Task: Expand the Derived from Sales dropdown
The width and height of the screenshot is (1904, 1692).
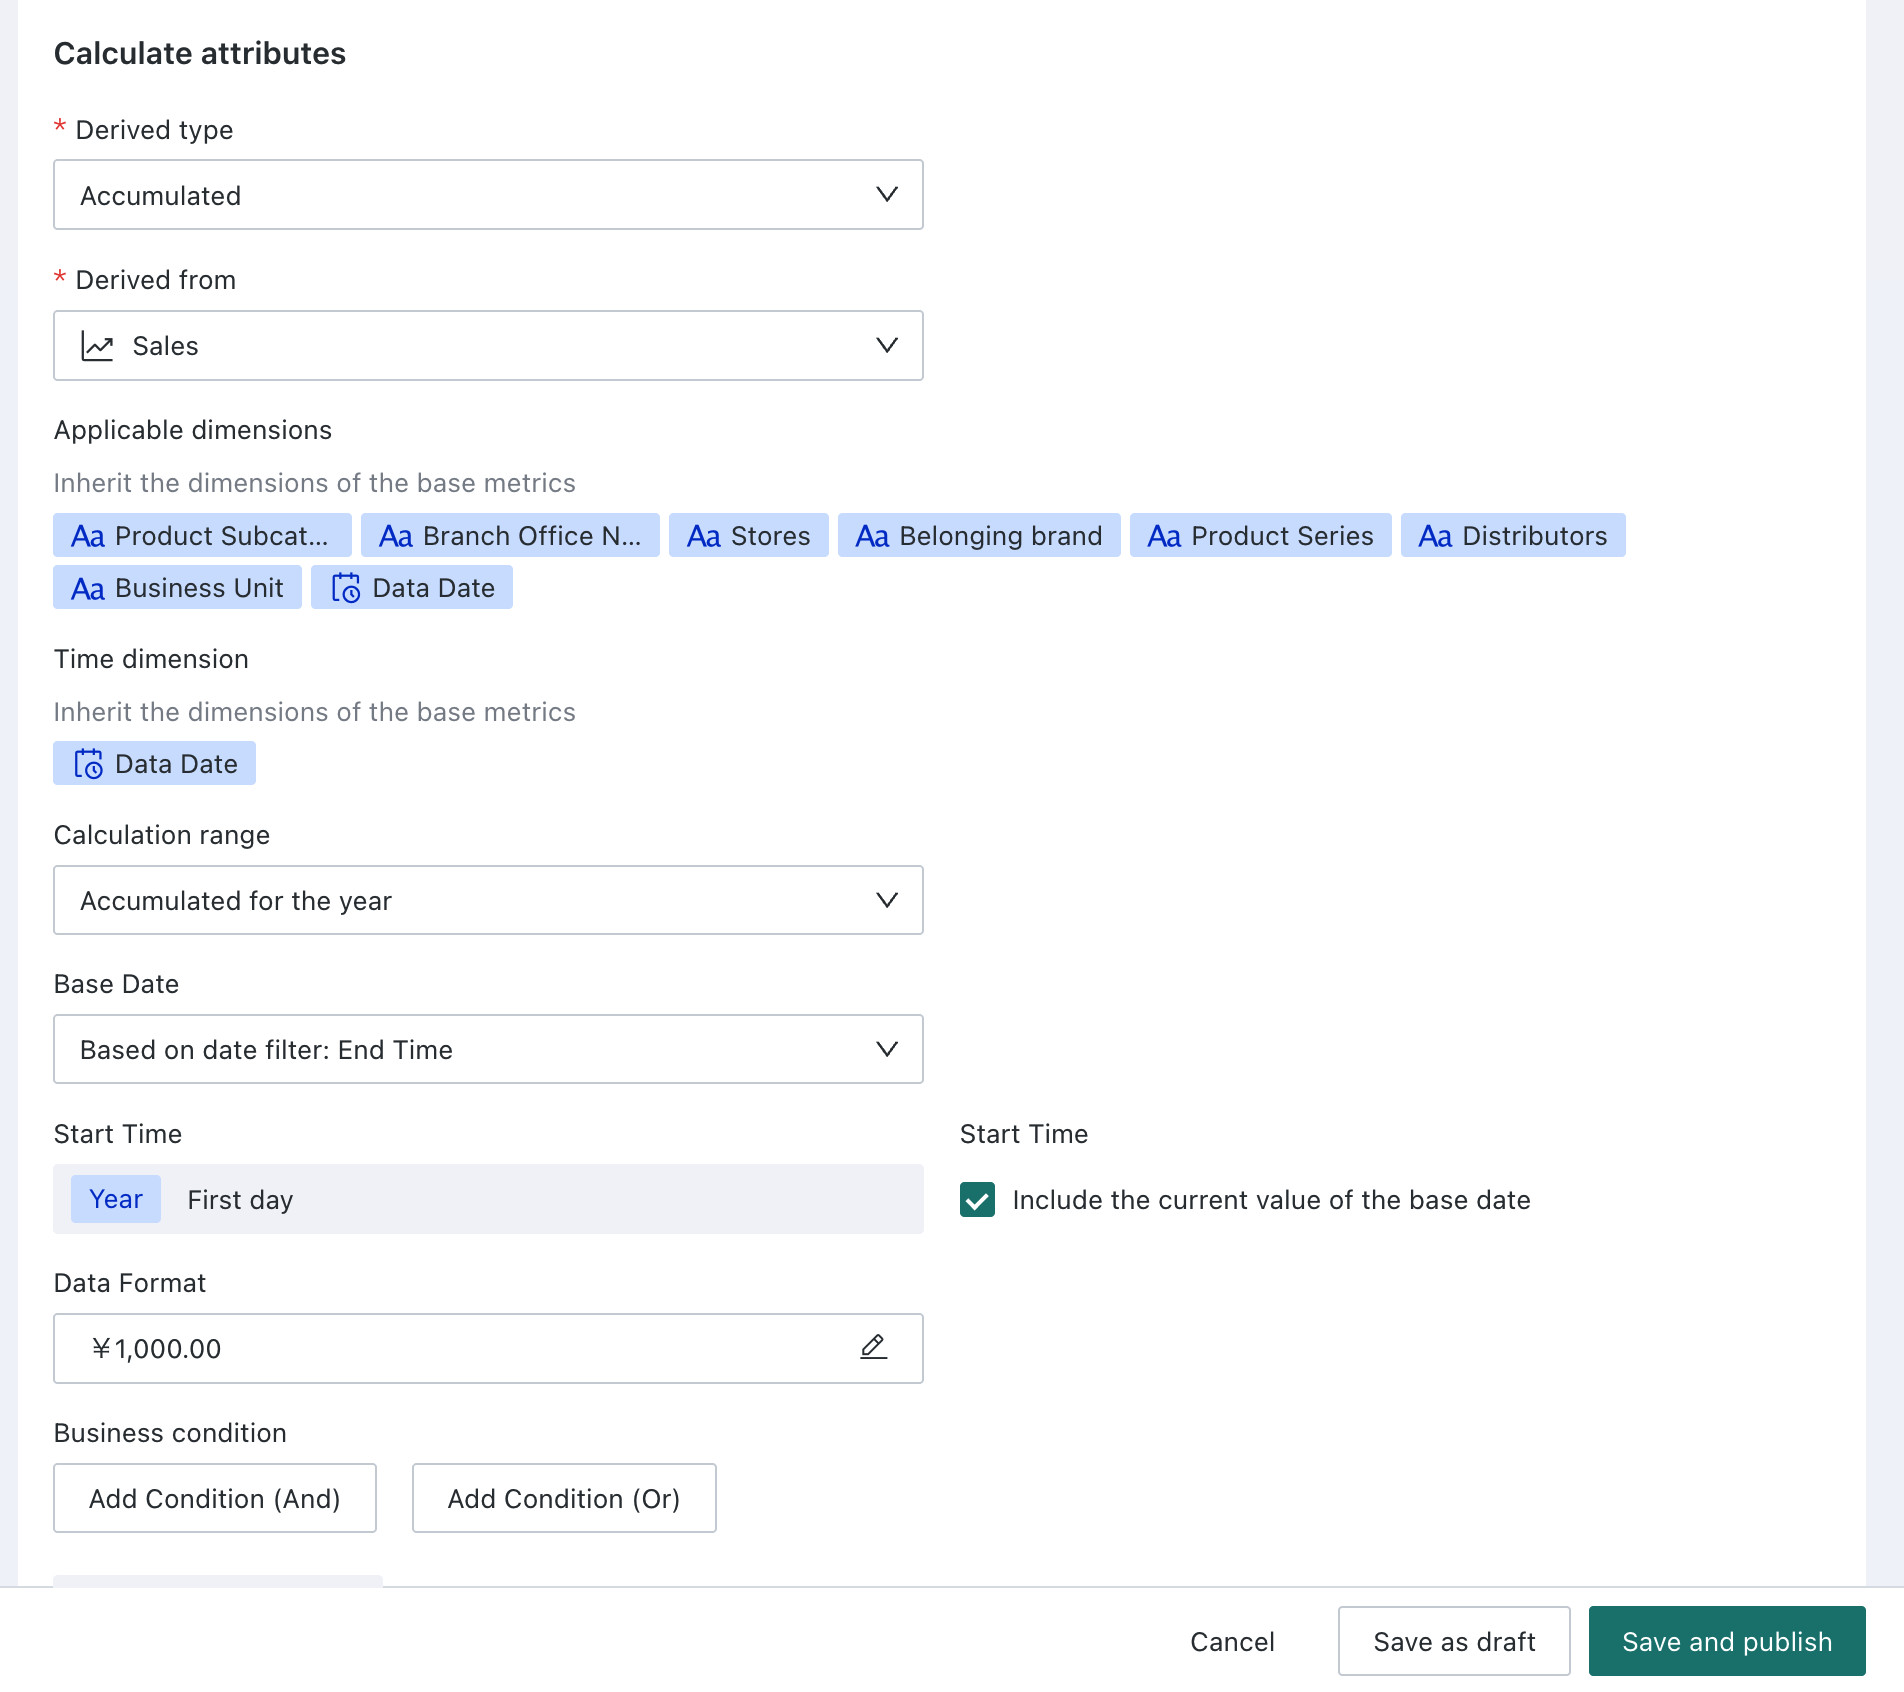Action: coord(488,346)
